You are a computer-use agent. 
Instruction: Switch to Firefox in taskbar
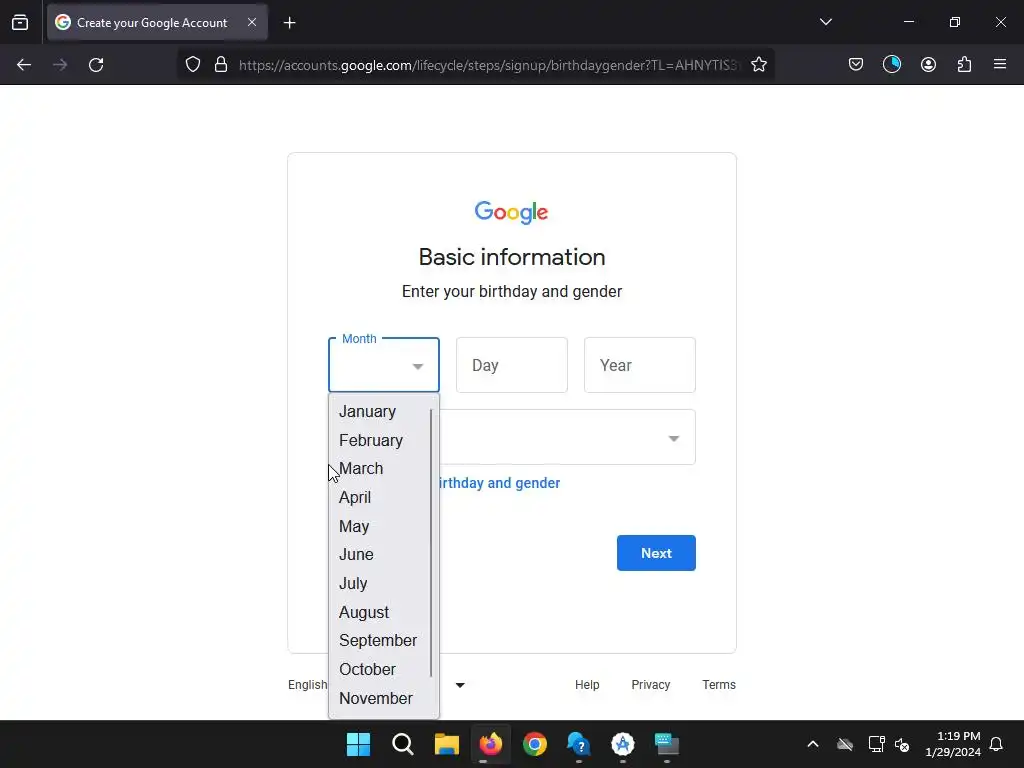click(x=490, y=744)
